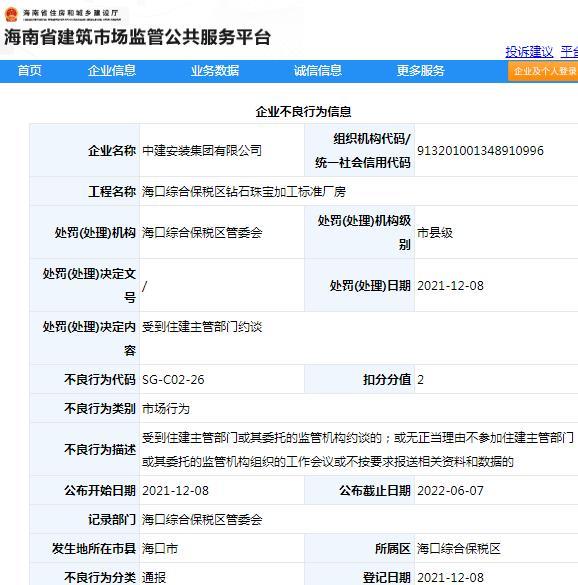This screenshot has height=585, width=578.
Task: Click the platform title 海南省建筑市场监管公共服务平台
Action: click(x=137, y=37)
